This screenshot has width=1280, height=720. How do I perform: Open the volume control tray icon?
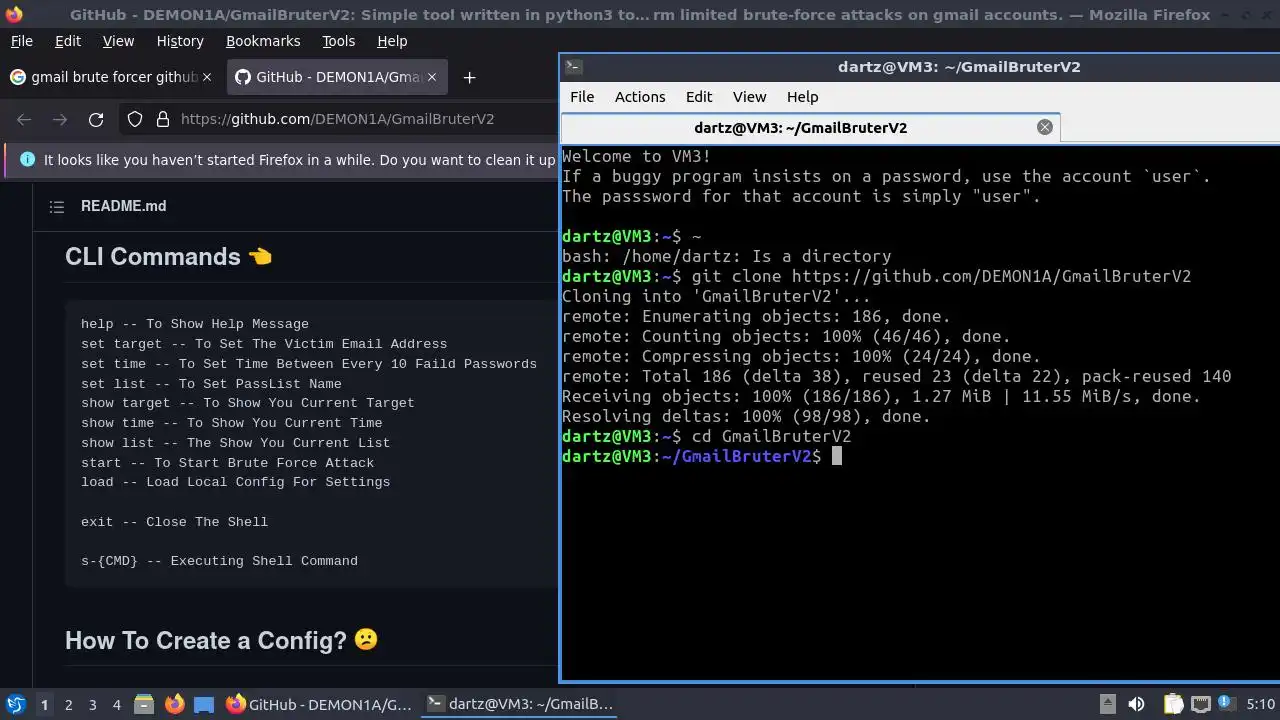tap(1136, 704)
